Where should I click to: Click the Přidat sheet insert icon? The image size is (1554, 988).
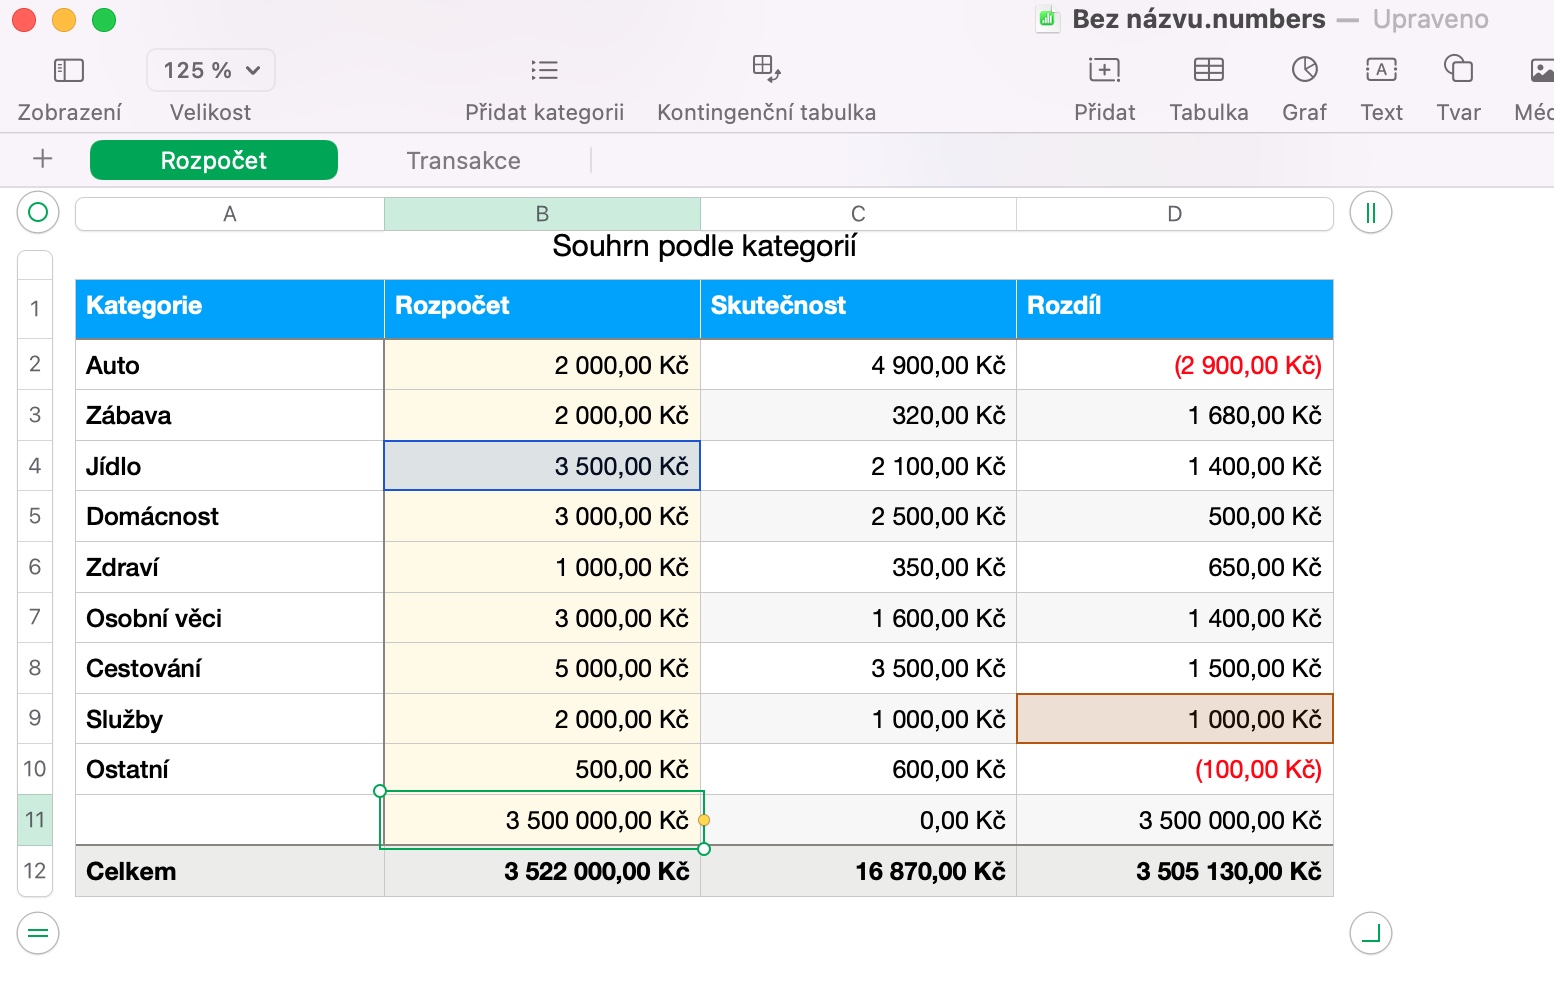pos(1104,69)
